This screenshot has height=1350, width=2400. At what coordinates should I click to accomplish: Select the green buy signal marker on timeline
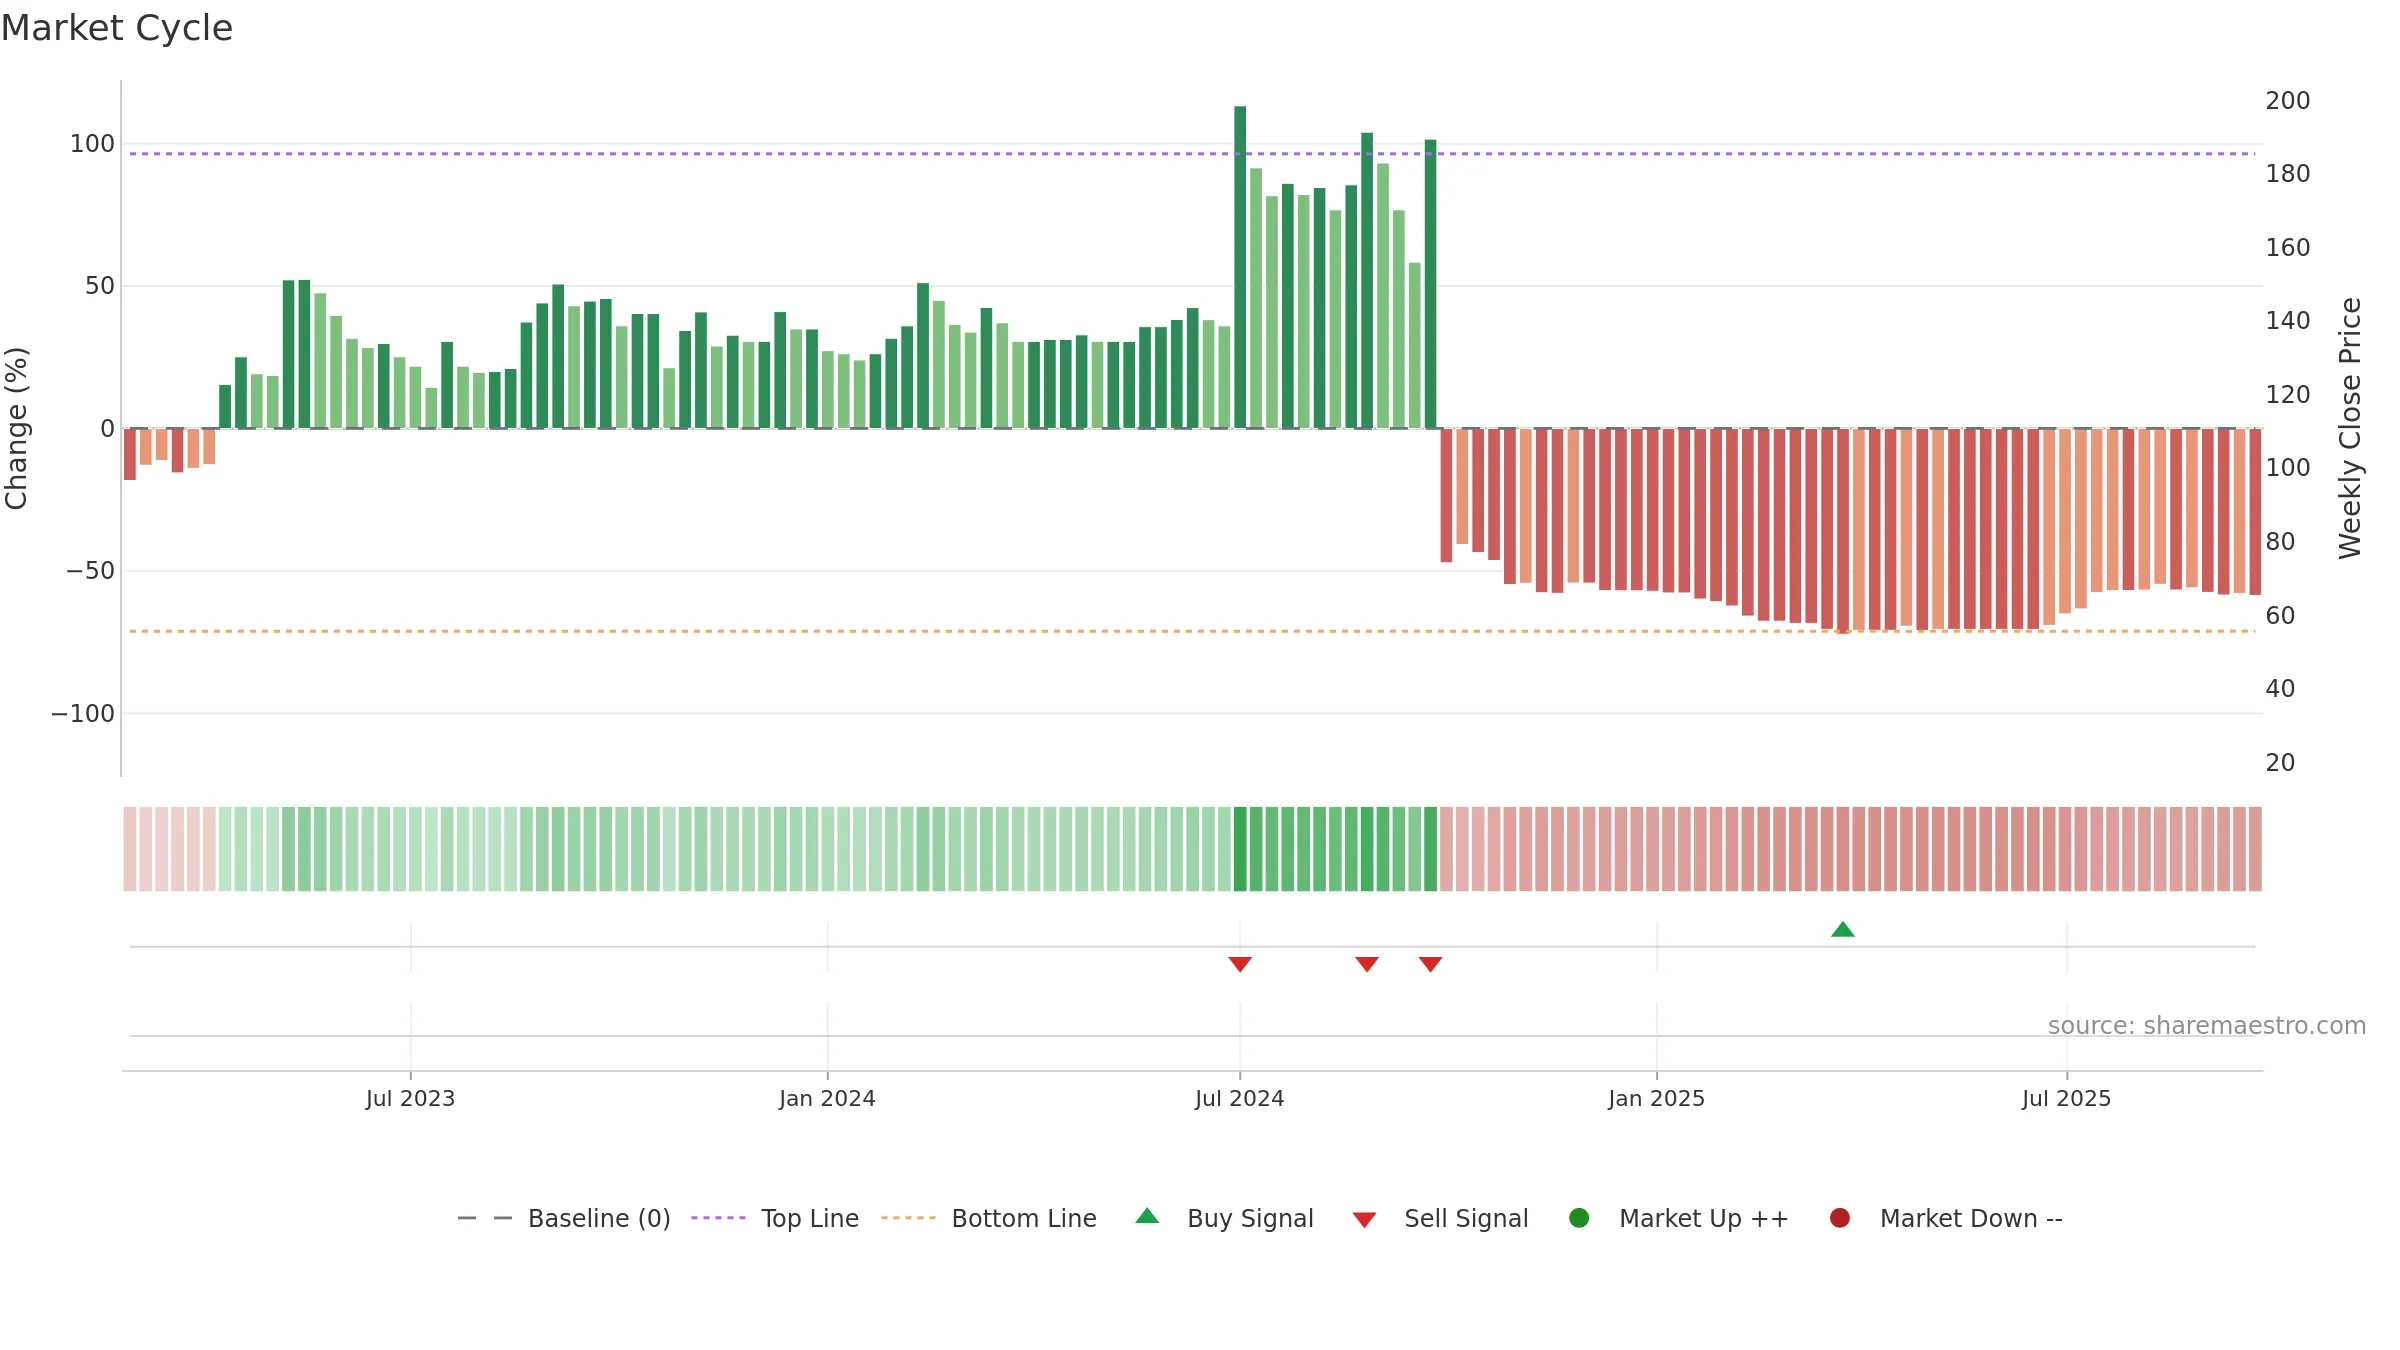point(1843,929)
